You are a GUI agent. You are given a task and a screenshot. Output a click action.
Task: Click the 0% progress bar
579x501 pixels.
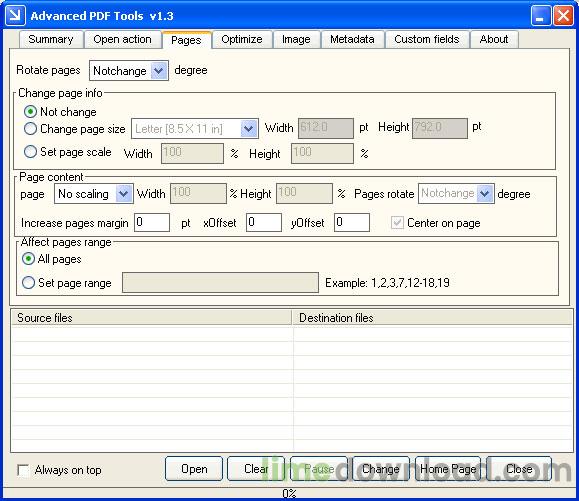point(289,494)
